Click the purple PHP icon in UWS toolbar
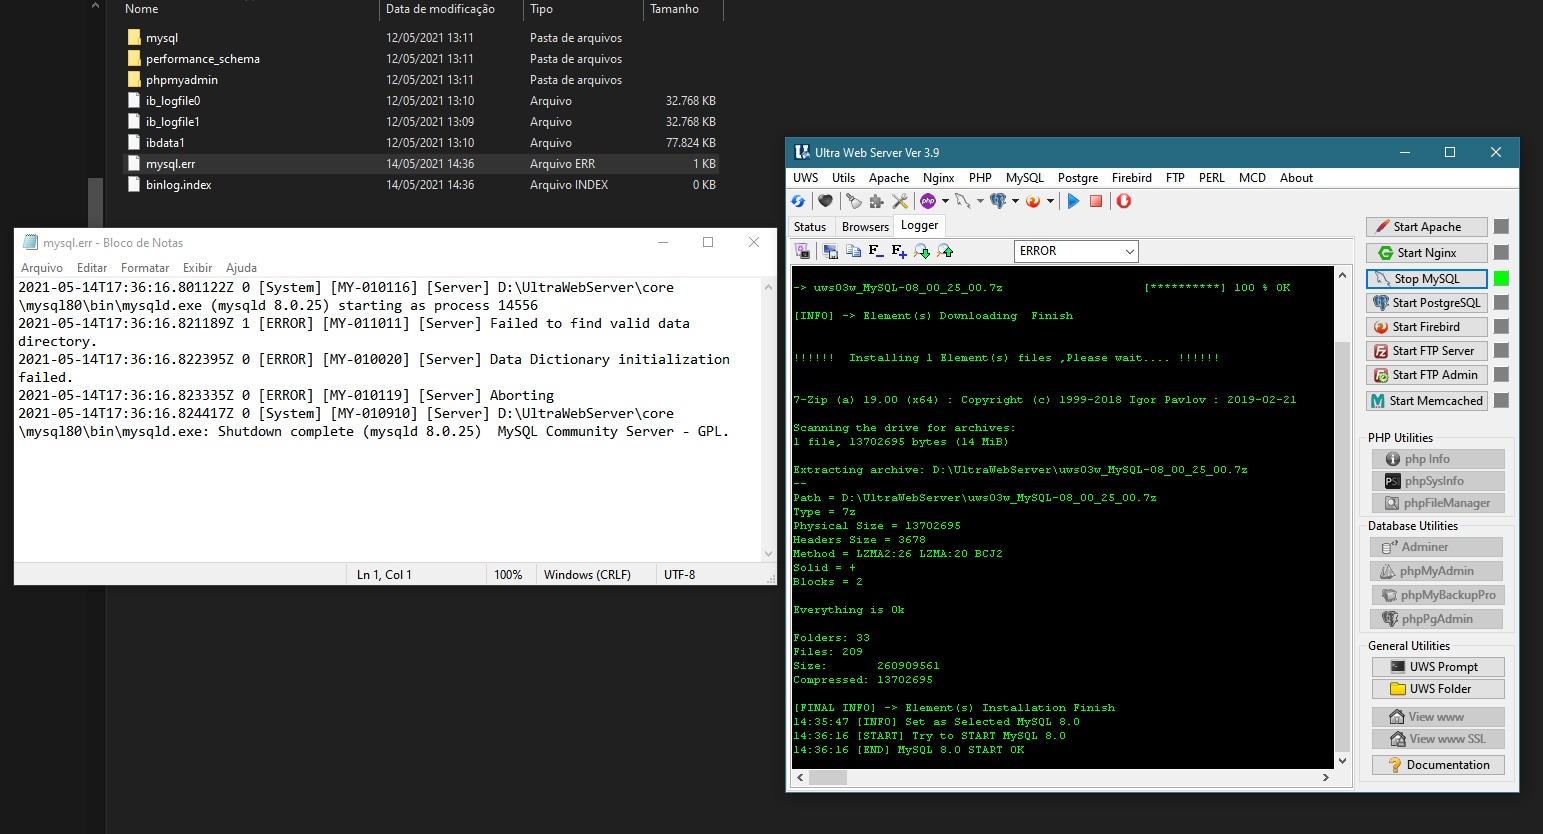Viewport: 1543px width, 834px height. coord(928,201)
